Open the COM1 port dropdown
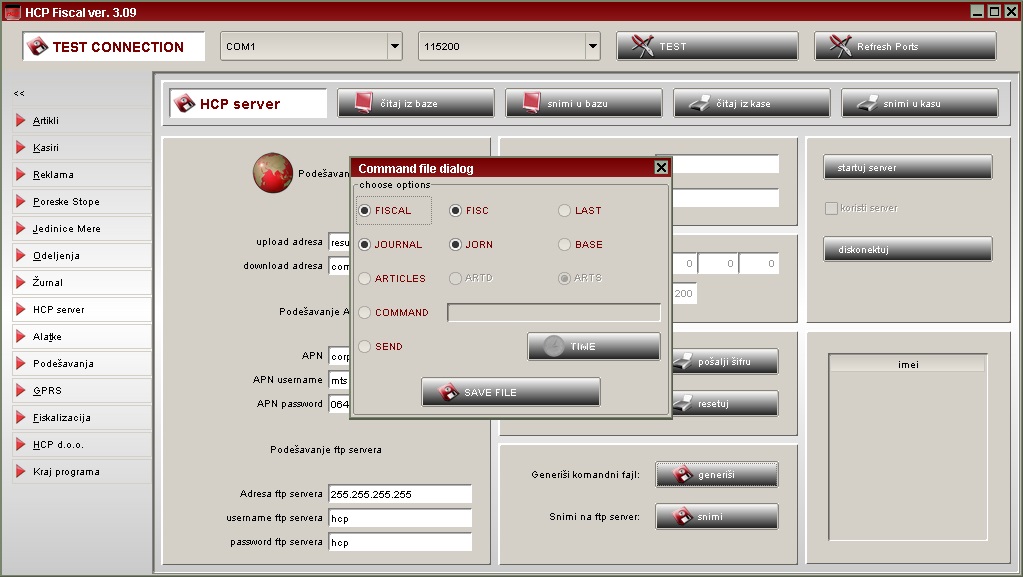The height and width of the screenshot is (577, 1023). (x=394, y=46)
